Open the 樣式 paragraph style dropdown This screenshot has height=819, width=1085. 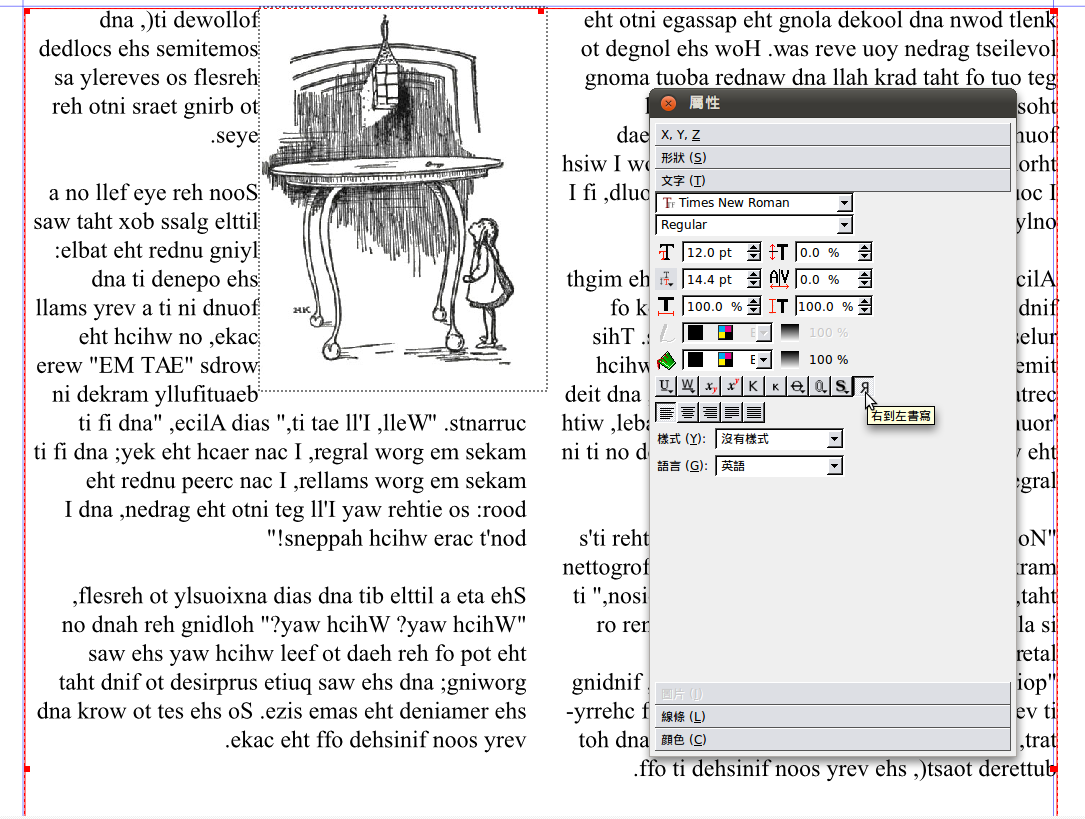[x=779, y=439]
